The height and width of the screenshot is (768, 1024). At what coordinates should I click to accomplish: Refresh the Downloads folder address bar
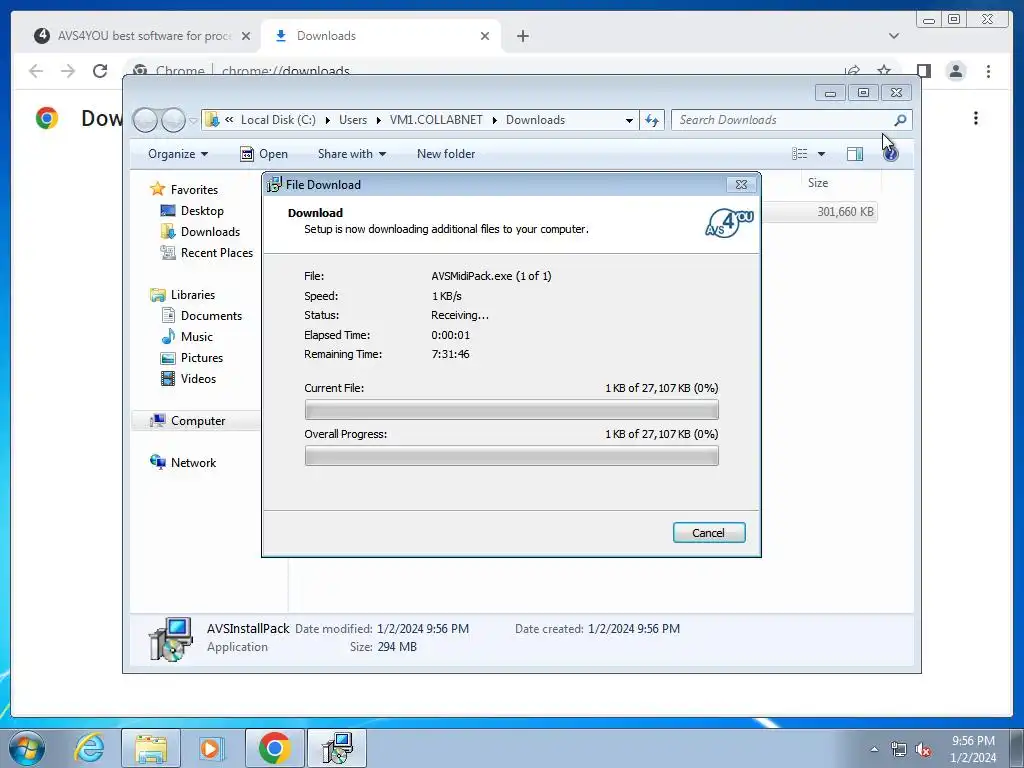[652, 120]
